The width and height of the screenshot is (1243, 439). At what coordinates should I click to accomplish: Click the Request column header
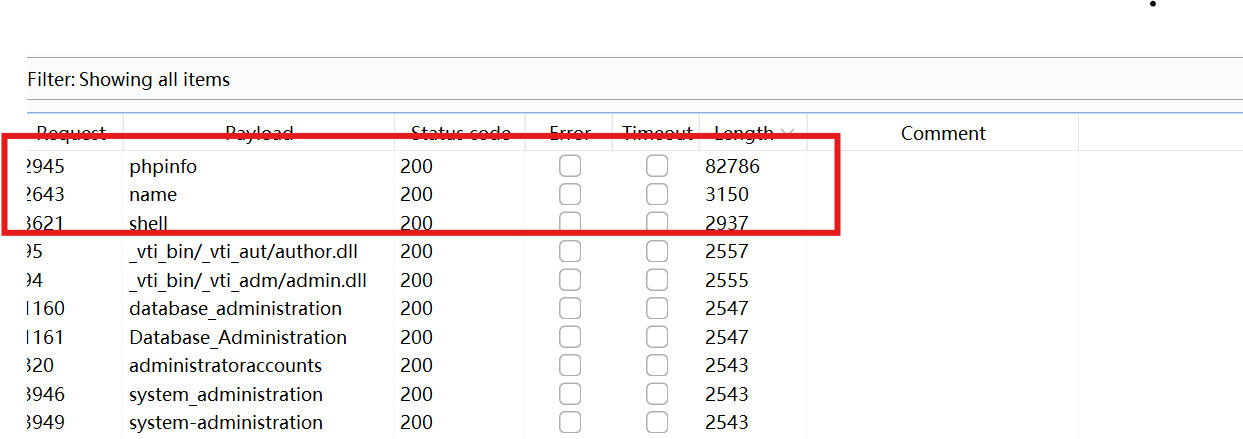70,134
